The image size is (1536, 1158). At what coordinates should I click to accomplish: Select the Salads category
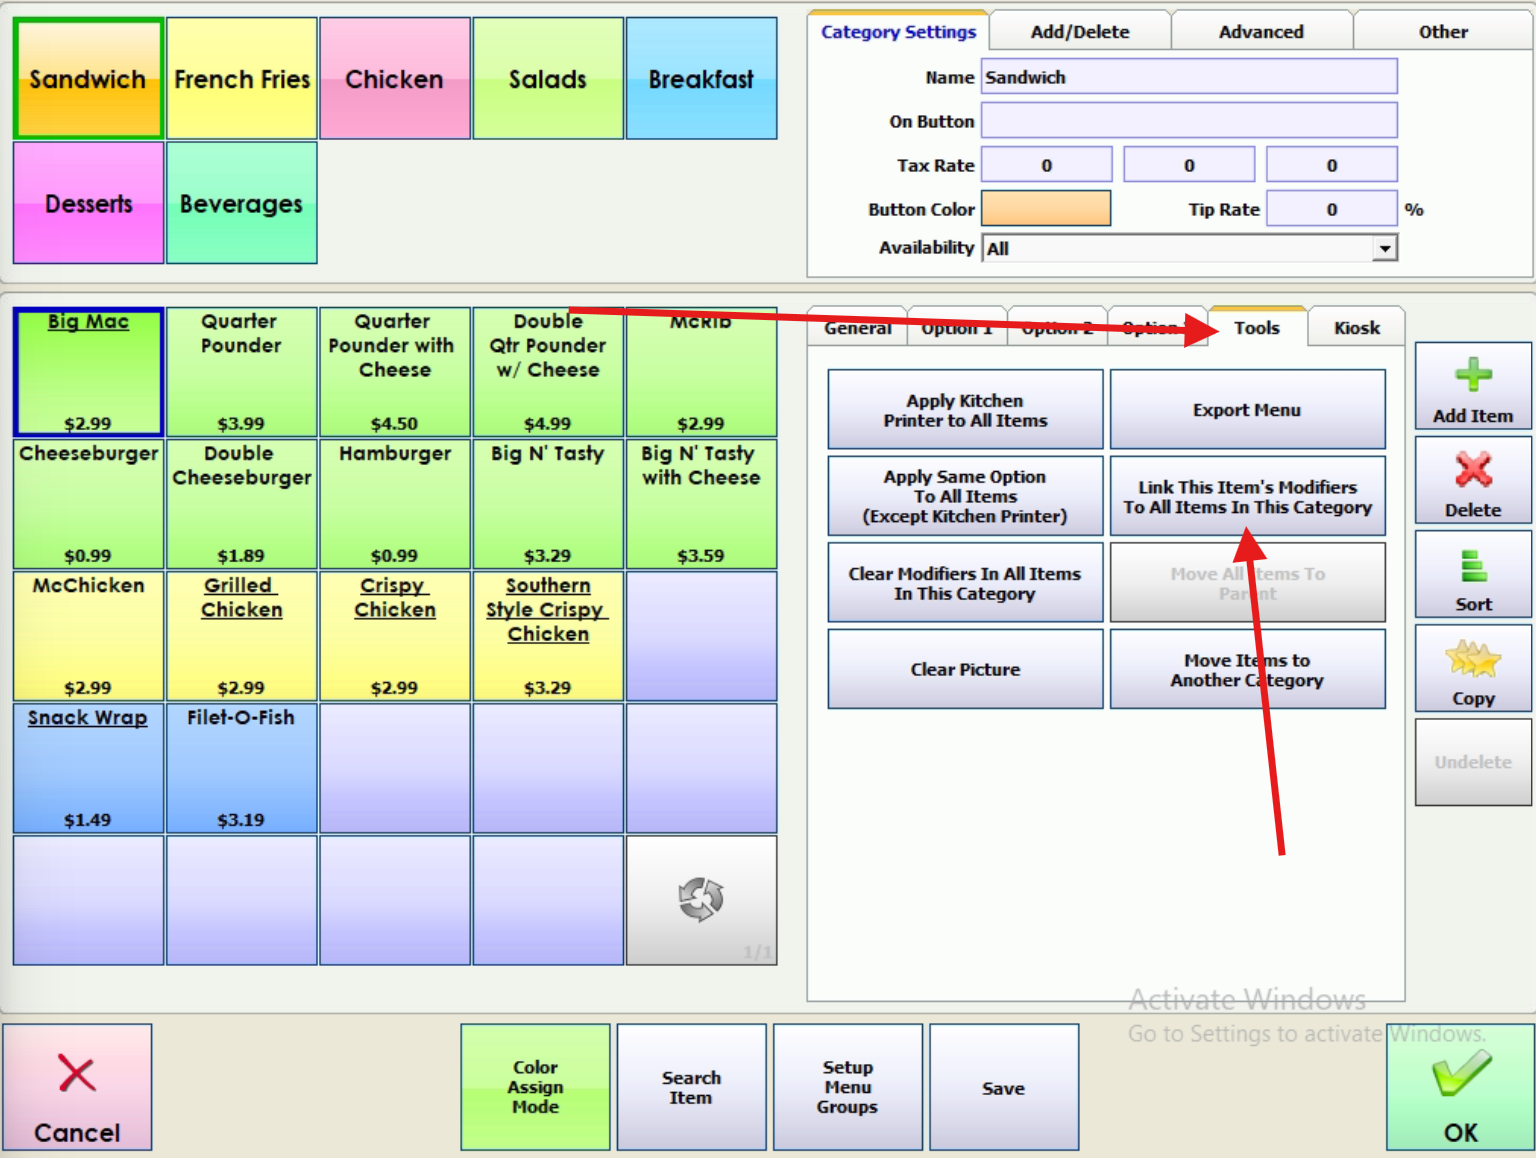(548, 78)
